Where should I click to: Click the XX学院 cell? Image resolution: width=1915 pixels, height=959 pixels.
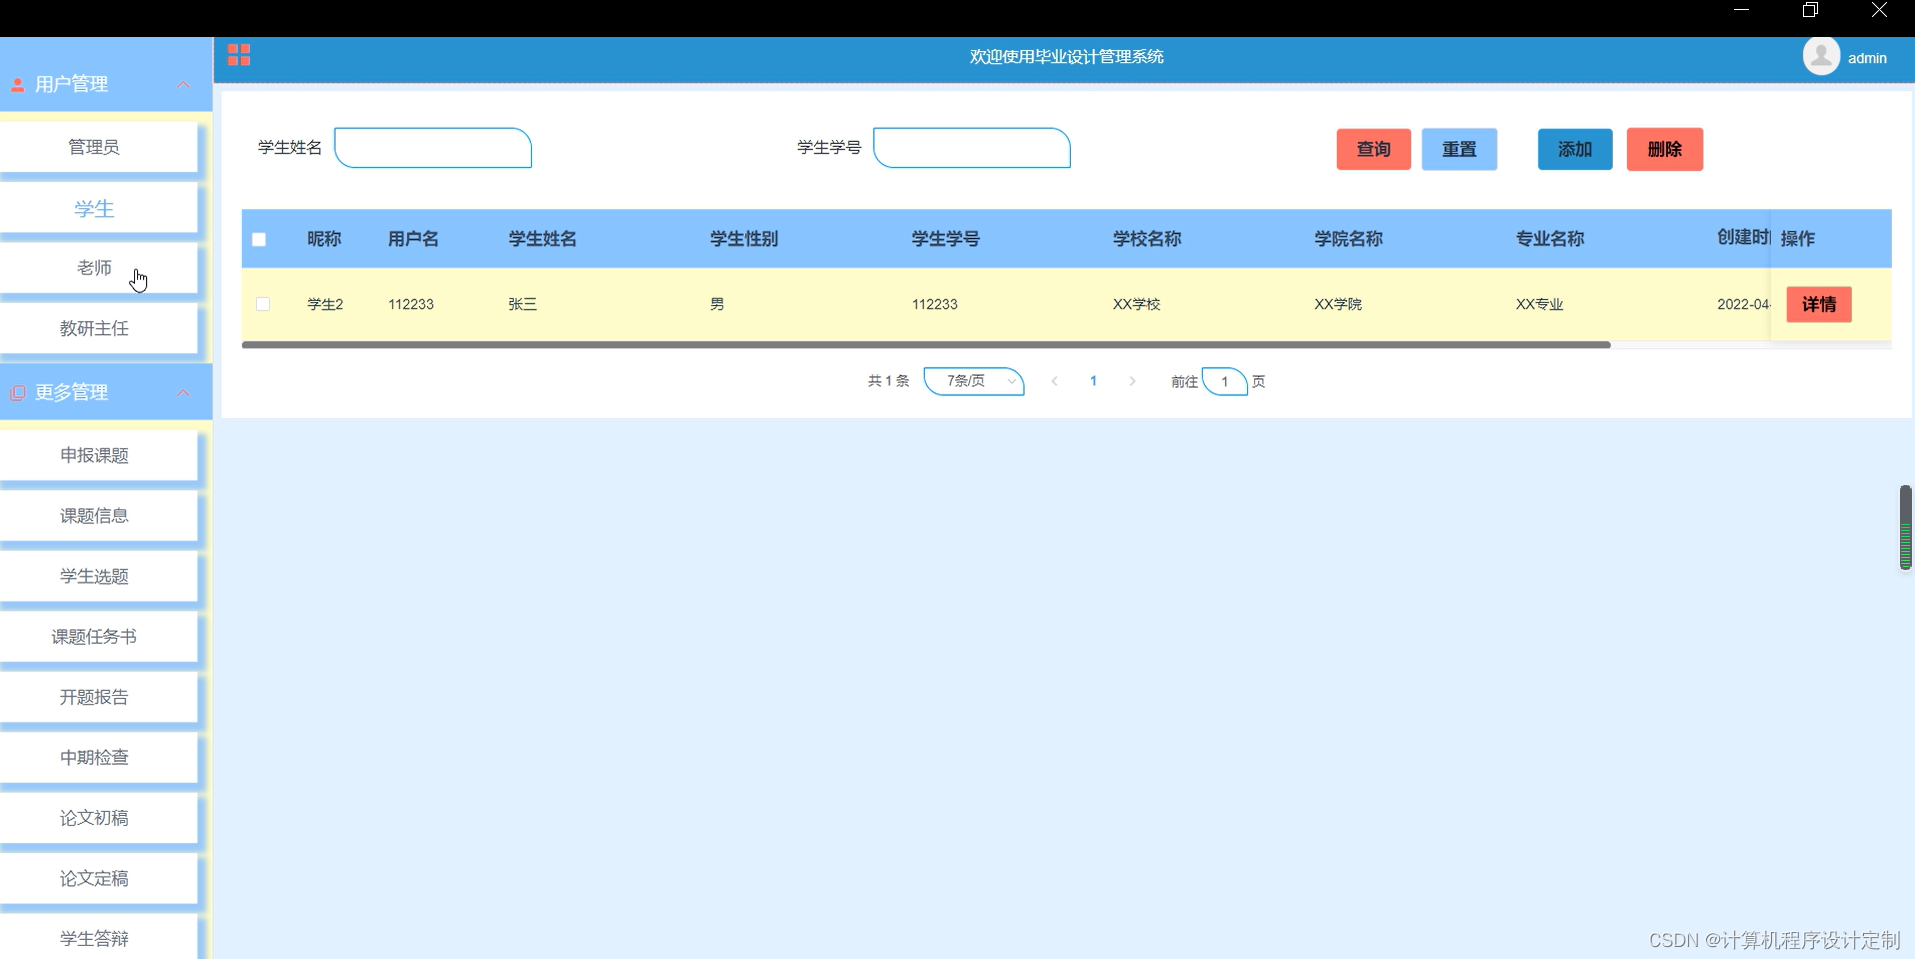click(1338, 304)
